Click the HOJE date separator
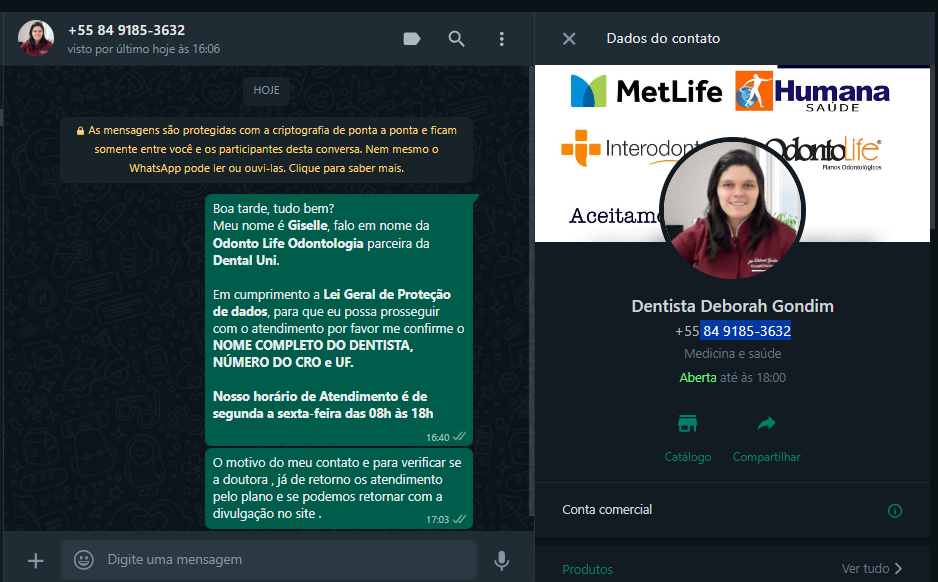Screen dimensions: 938x582 [x=266, y=90]
